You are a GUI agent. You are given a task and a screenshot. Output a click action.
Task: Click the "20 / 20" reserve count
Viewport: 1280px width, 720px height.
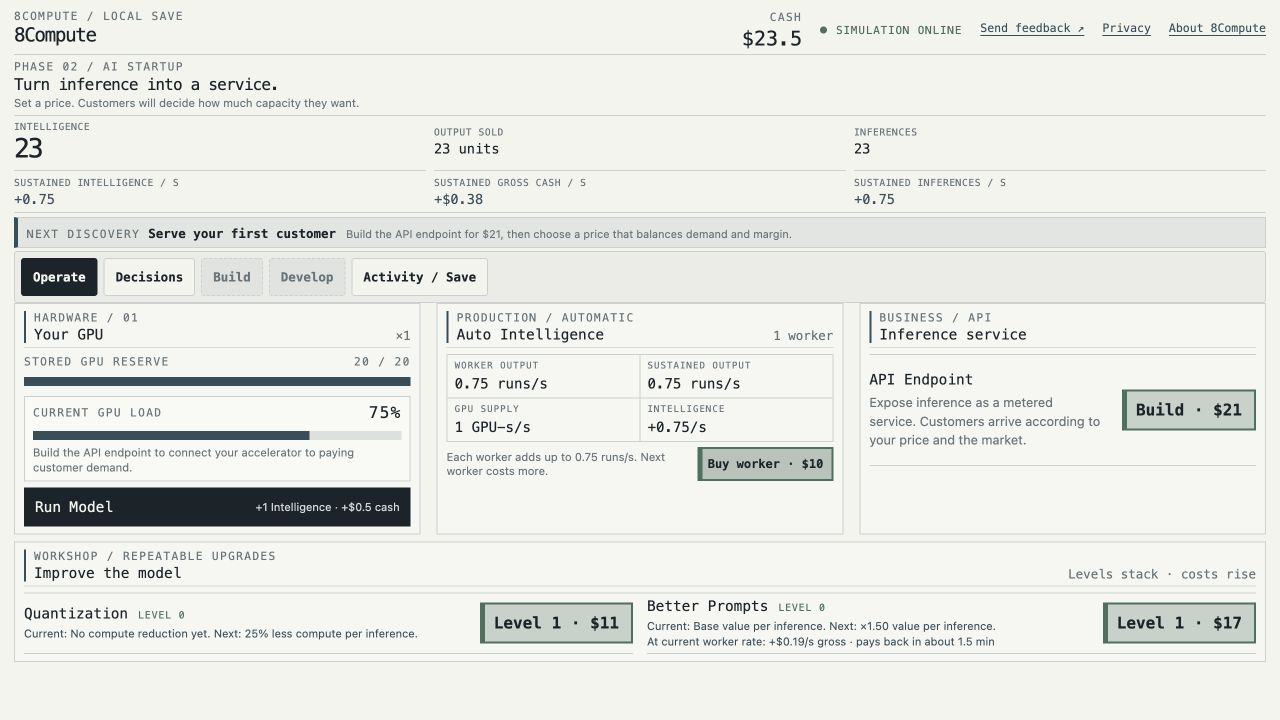click(x=382, y=362)
